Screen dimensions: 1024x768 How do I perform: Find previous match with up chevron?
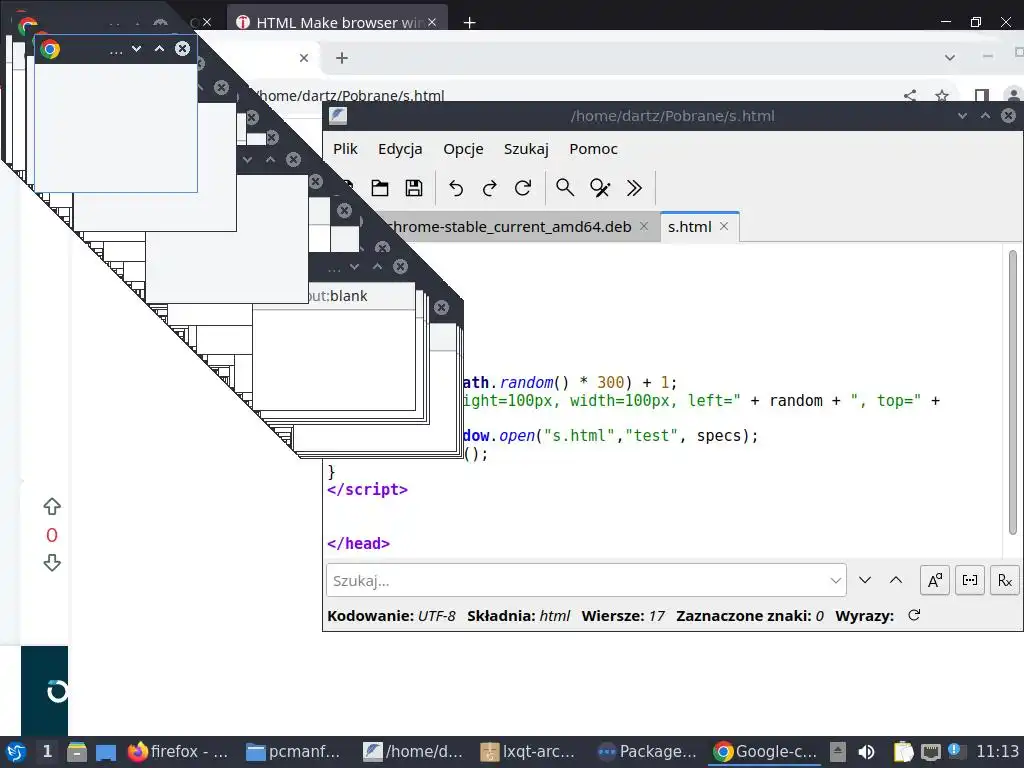pyautogui.click(x=896, y=580)
